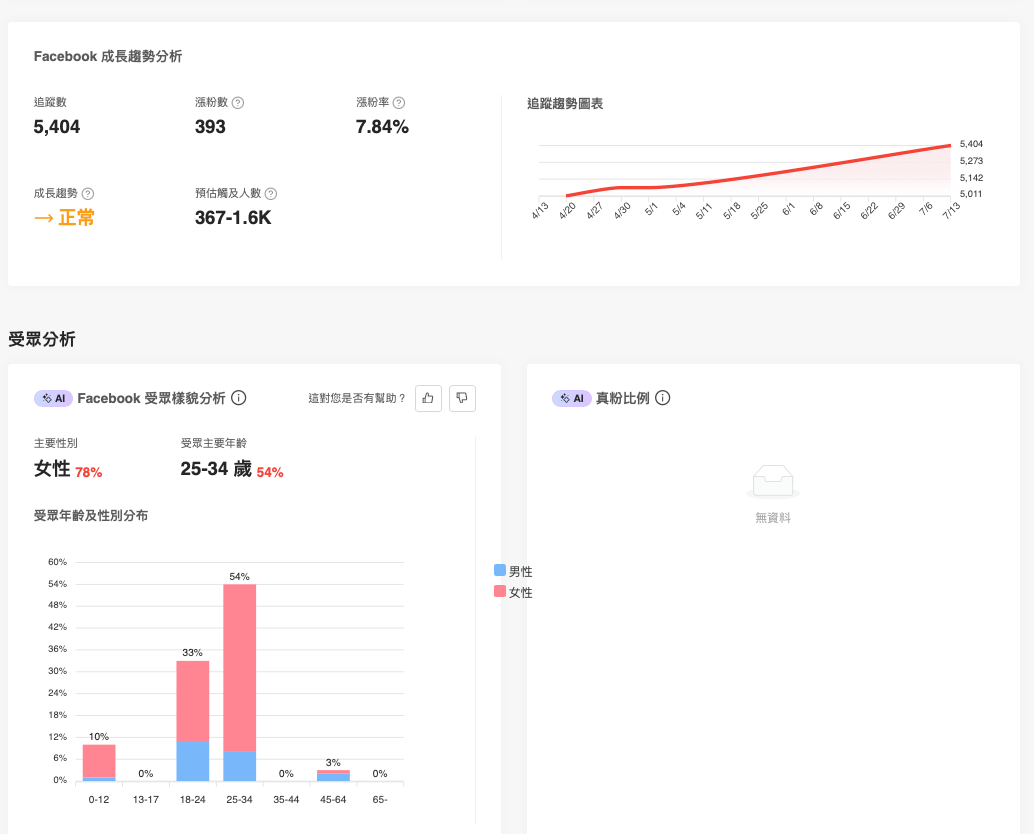The image size is (1034, 834).
Task: Click the 這對您是否有幫助？ prompt text
Action: pyautogui.click(x=357, y=398)
